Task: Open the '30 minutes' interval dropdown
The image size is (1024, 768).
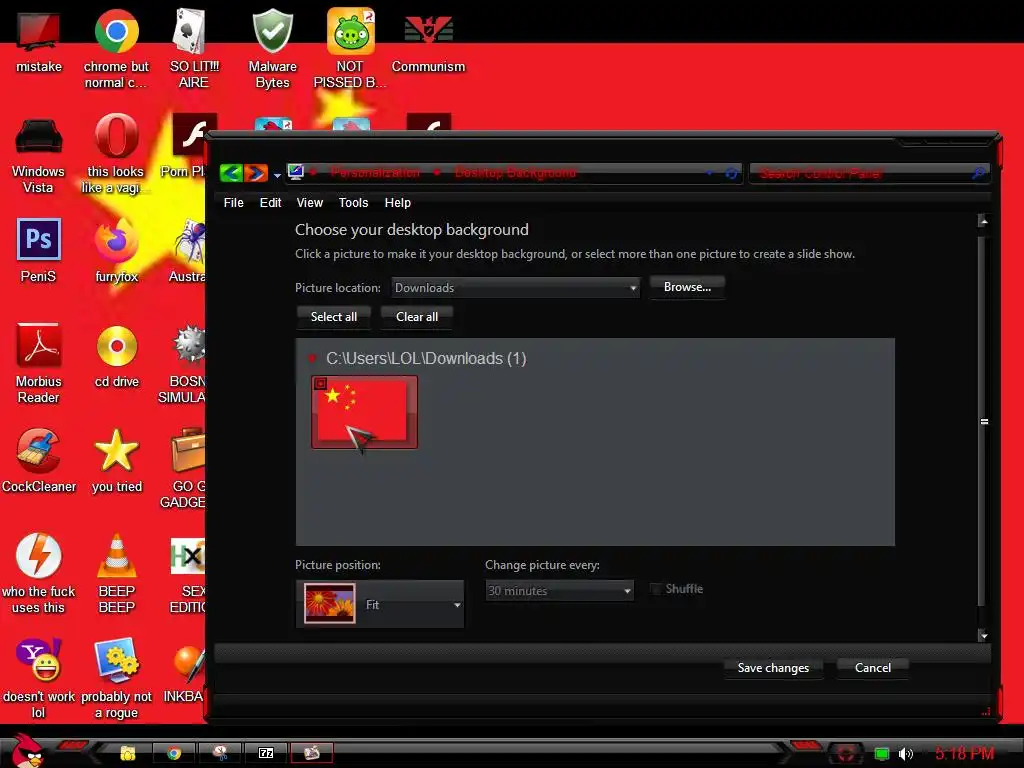Action: coord(560,590)
